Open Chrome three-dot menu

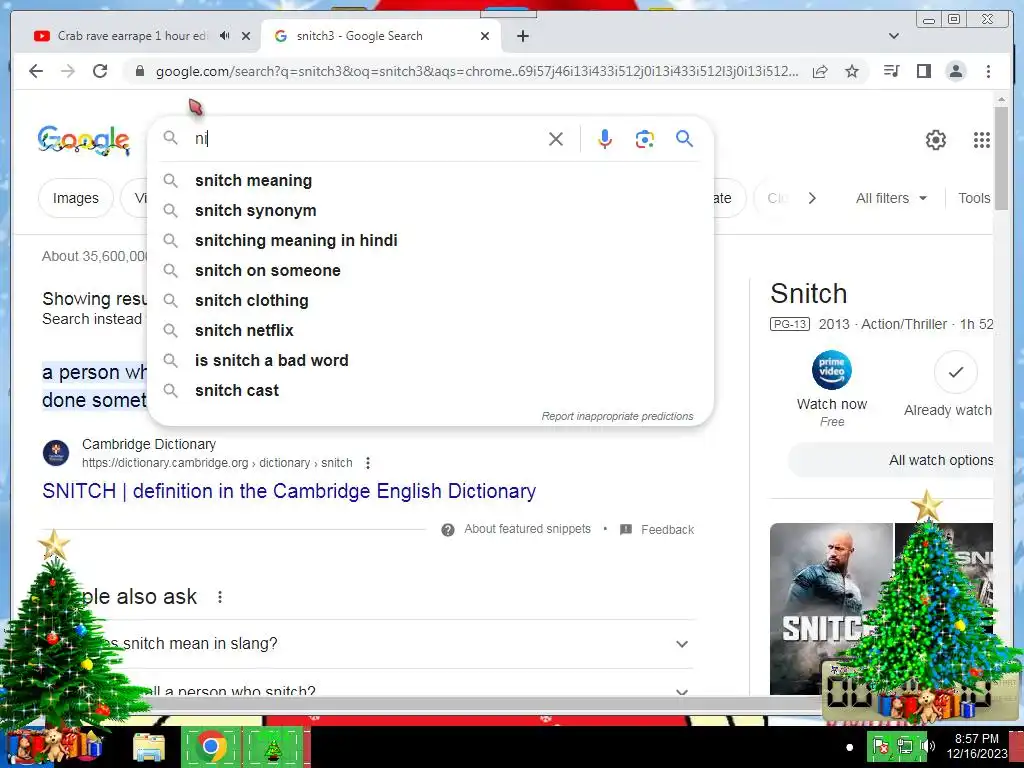coord(988,71)
